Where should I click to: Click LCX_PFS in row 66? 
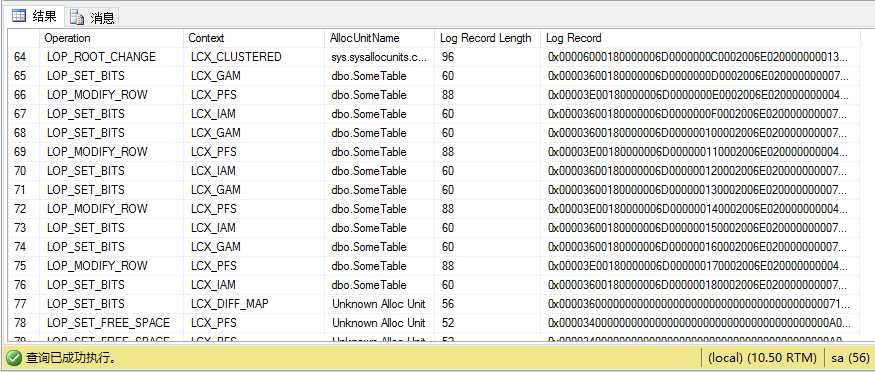pyautogui.click(x=214, y=95)
